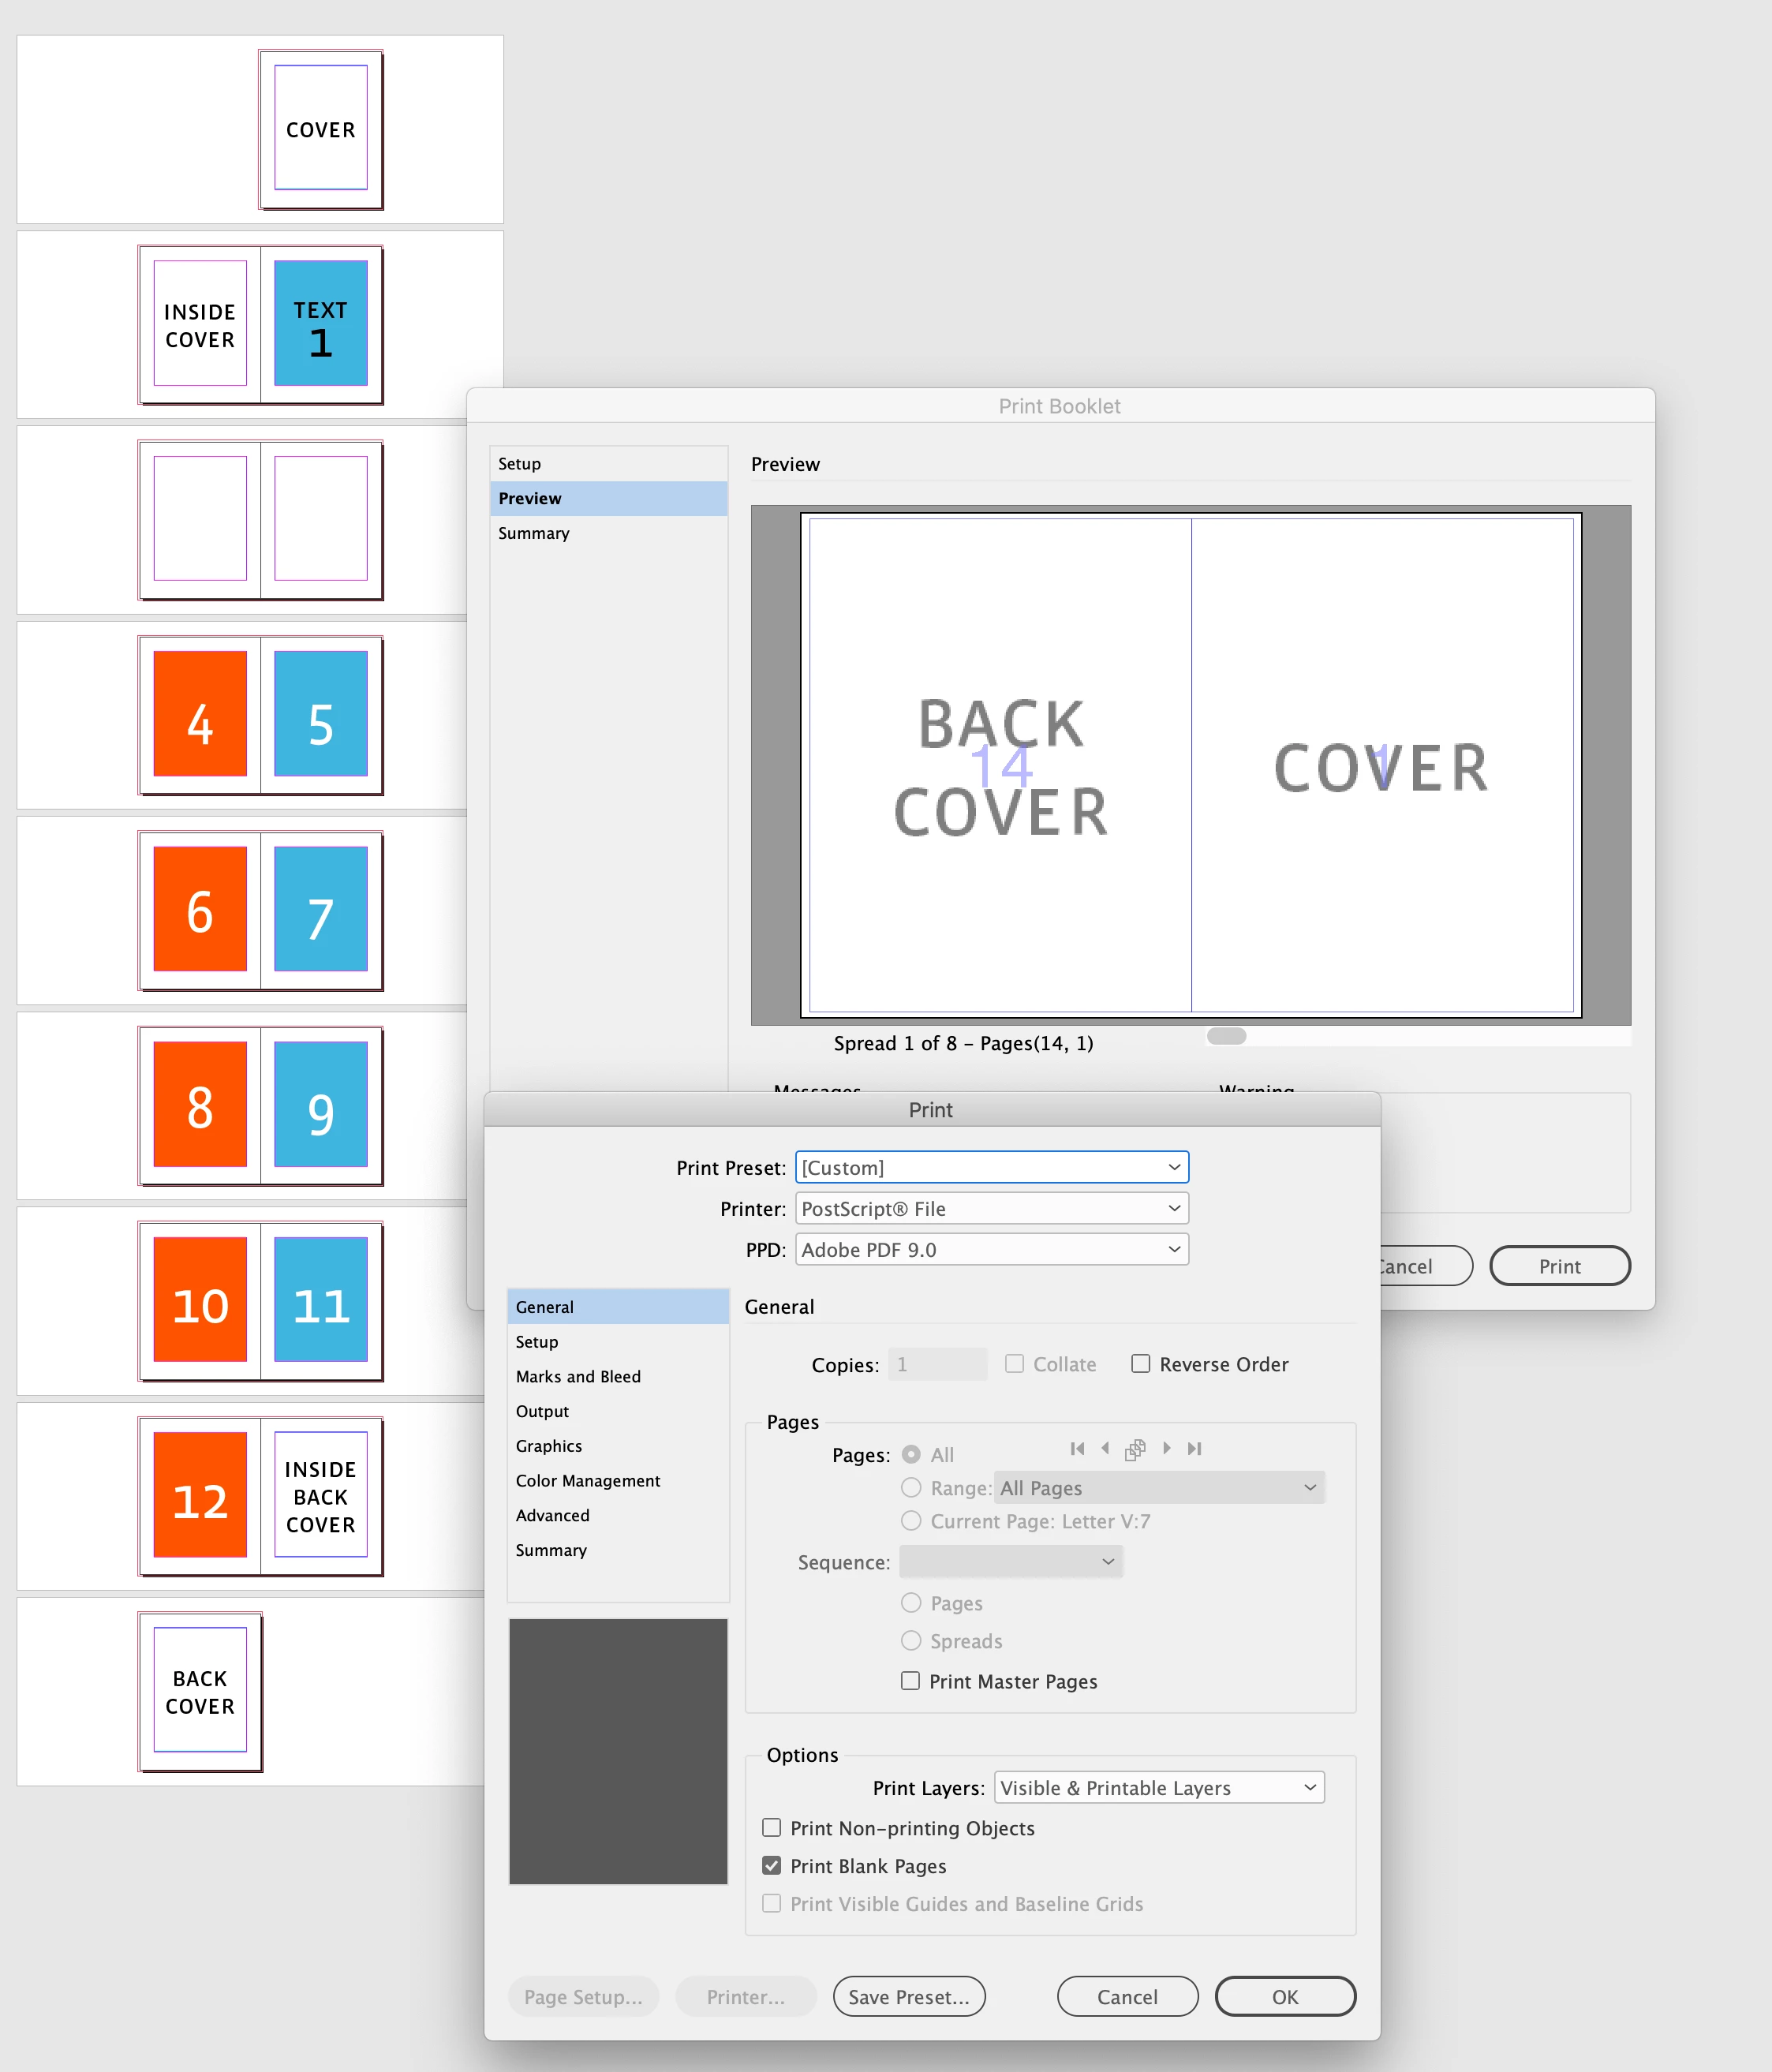Image resolution: width=1772 pixels, height=2072 pixels.
Task: Select the orange page 4 thumbnail
Action: pos(200,714)
